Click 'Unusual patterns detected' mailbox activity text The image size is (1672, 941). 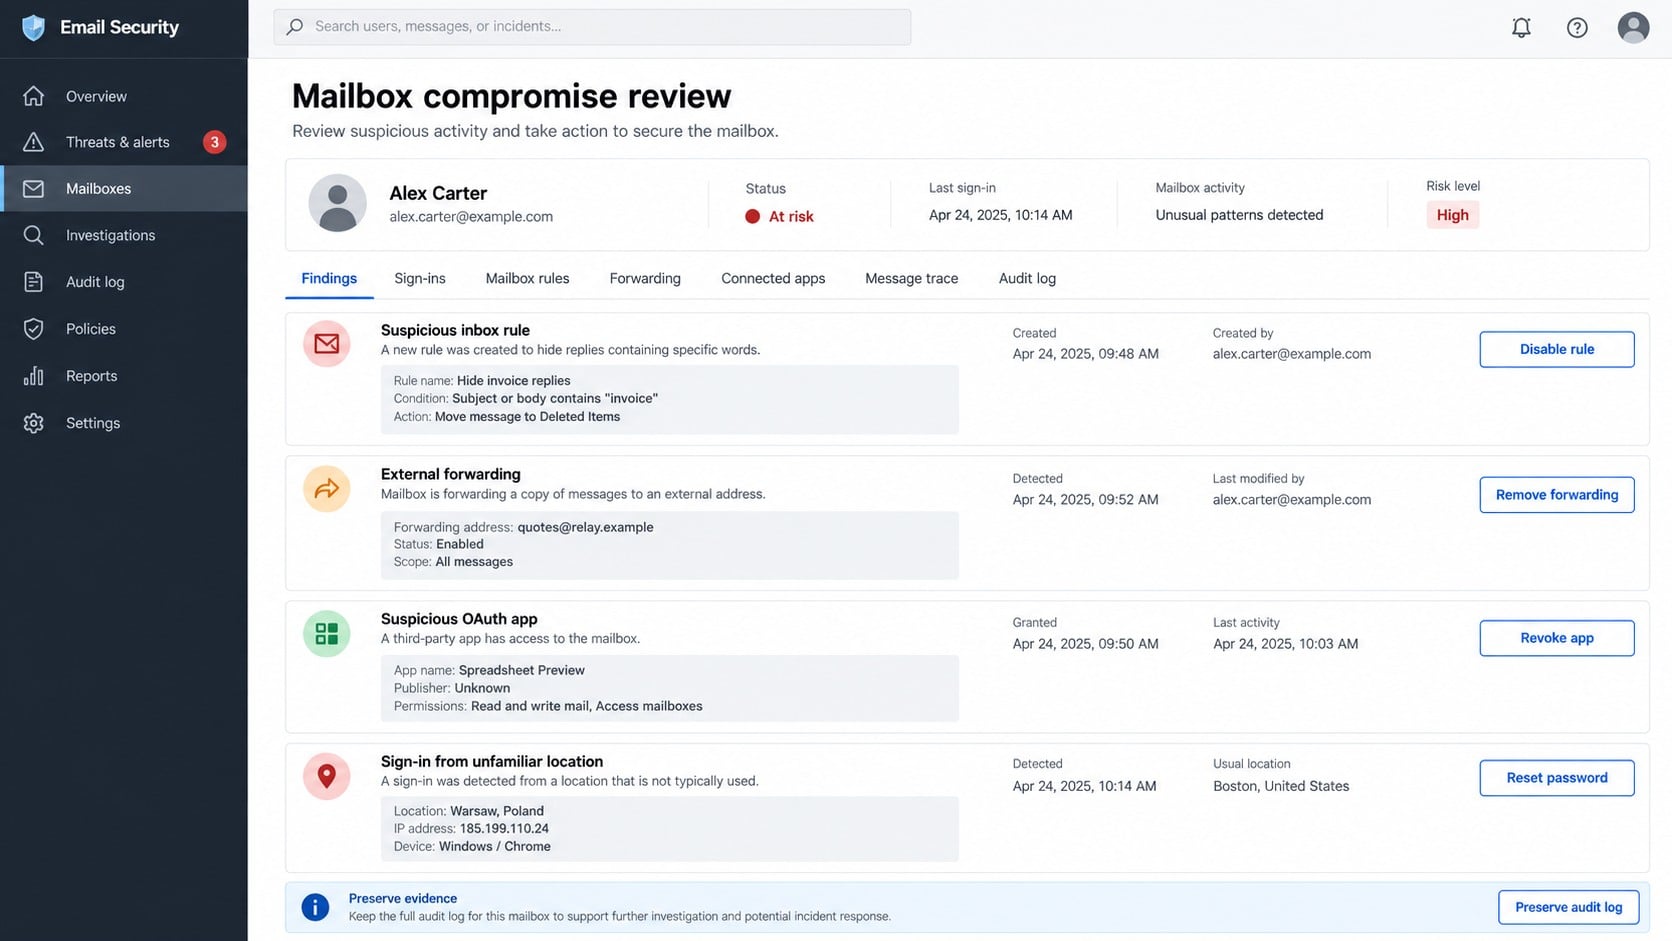point(1239,215)
